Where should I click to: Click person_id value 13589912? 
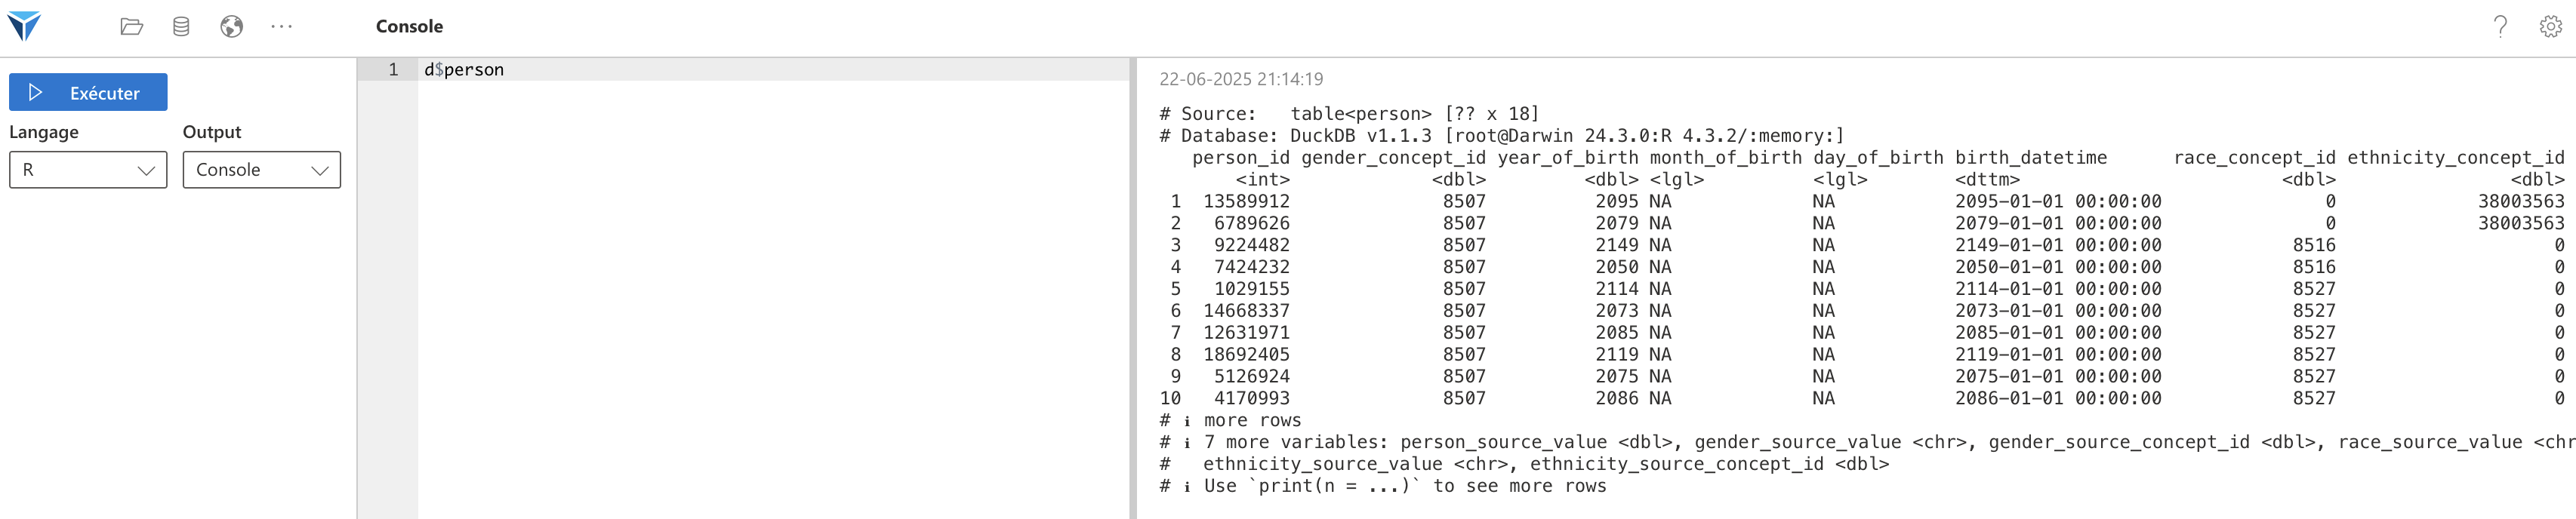[1246, 201]
